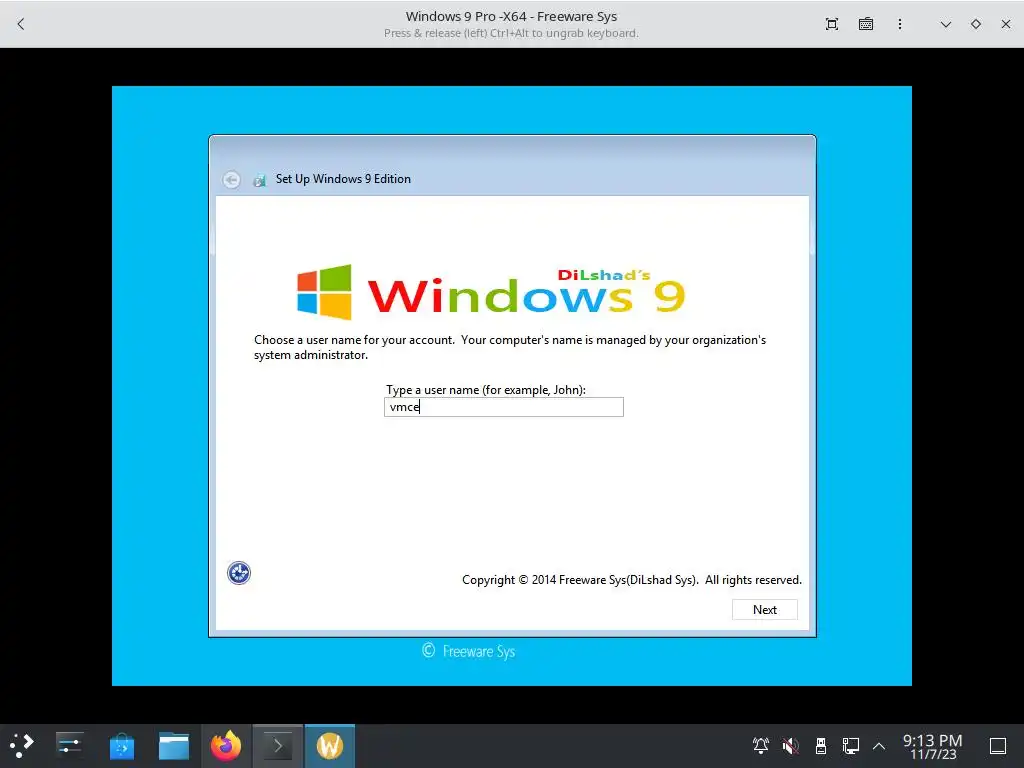
Task: Open the network connections tray icon
Action: click(850, 745)
